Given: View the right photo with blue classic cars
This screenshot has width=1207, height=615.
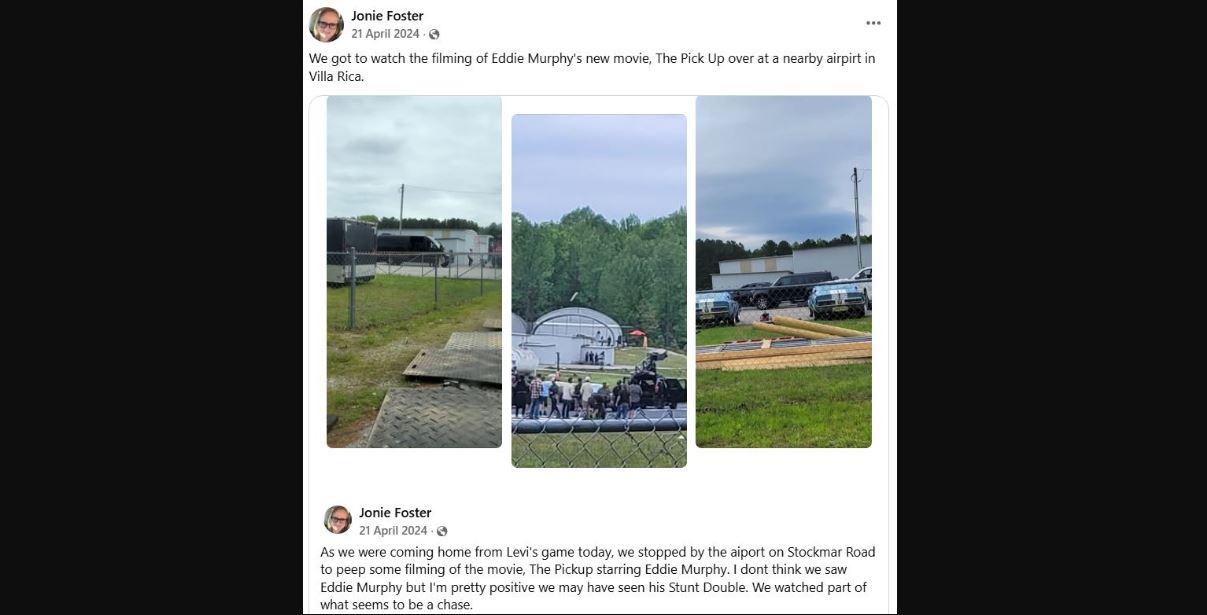Looking at the screenshot, I should (x=783, y=271).
